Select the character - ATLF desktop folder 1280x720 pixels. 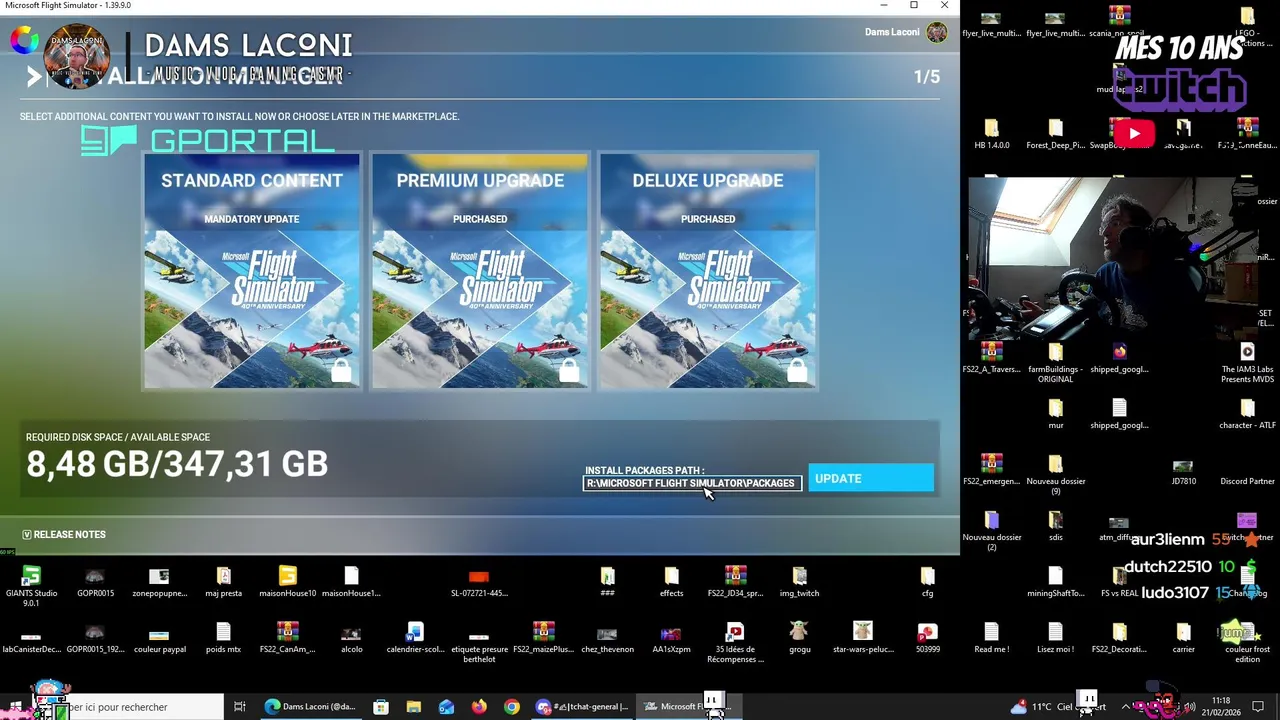[x=1247, y=413]
